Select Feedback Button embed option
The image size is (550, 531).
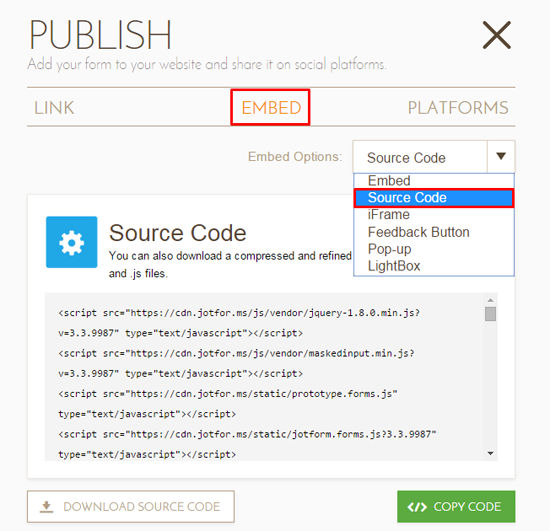[434, 232]
